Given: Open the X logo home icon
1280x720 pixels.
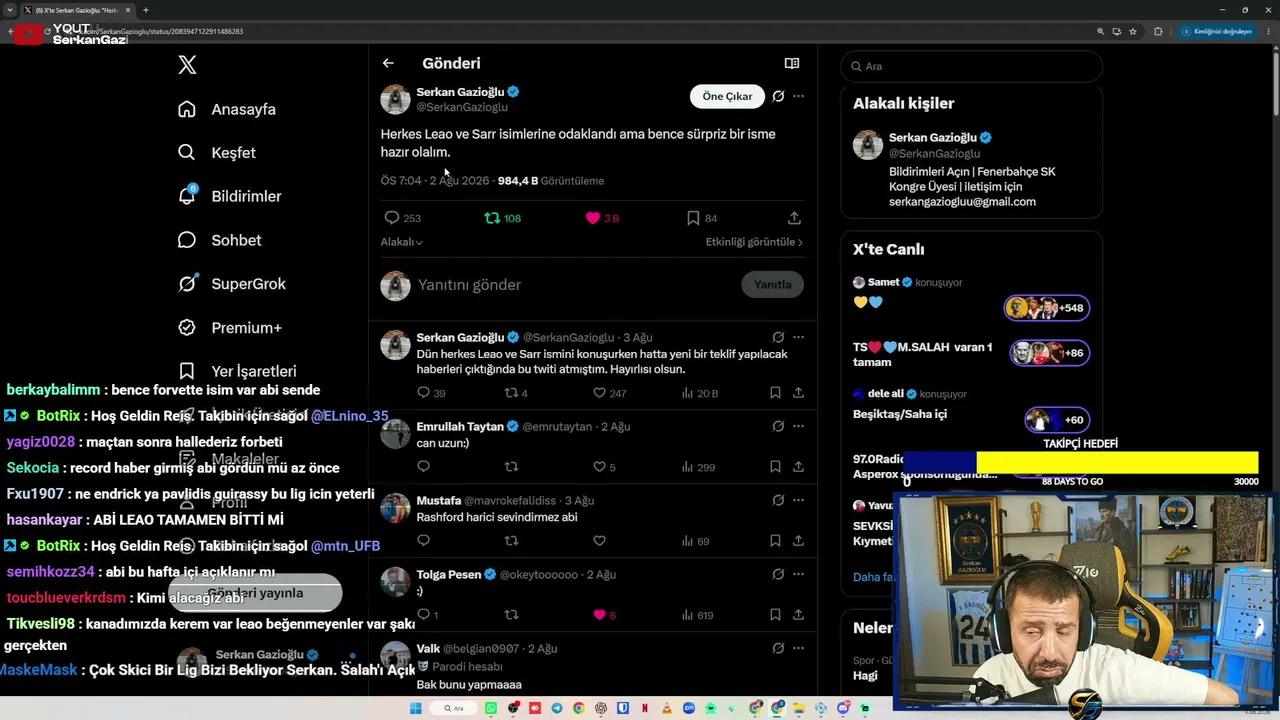Looking at the screenshot, I should (187, 66).
